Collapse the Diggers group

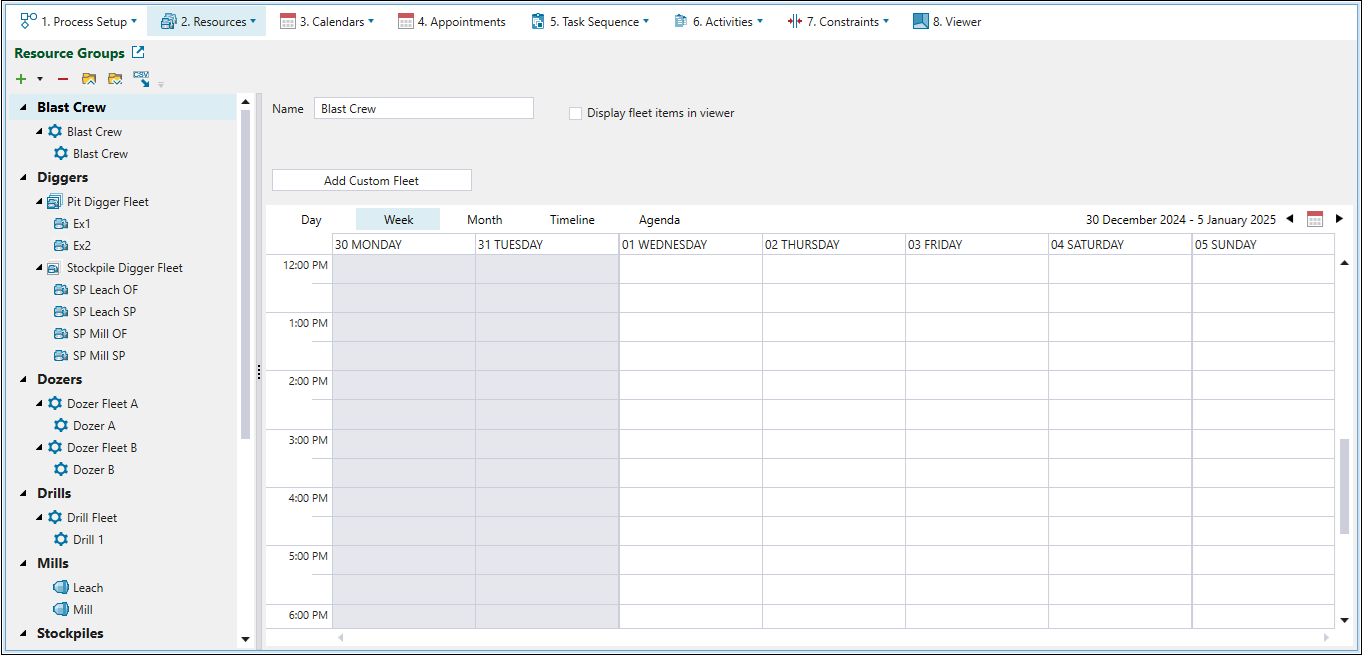pos(24,178)
